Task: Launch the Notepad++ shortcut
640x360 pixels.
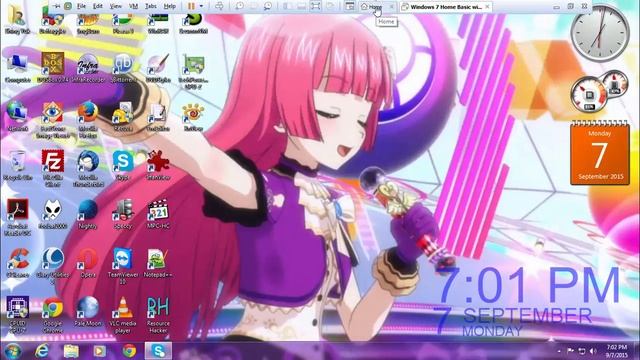Action: (x=158, y=263)
